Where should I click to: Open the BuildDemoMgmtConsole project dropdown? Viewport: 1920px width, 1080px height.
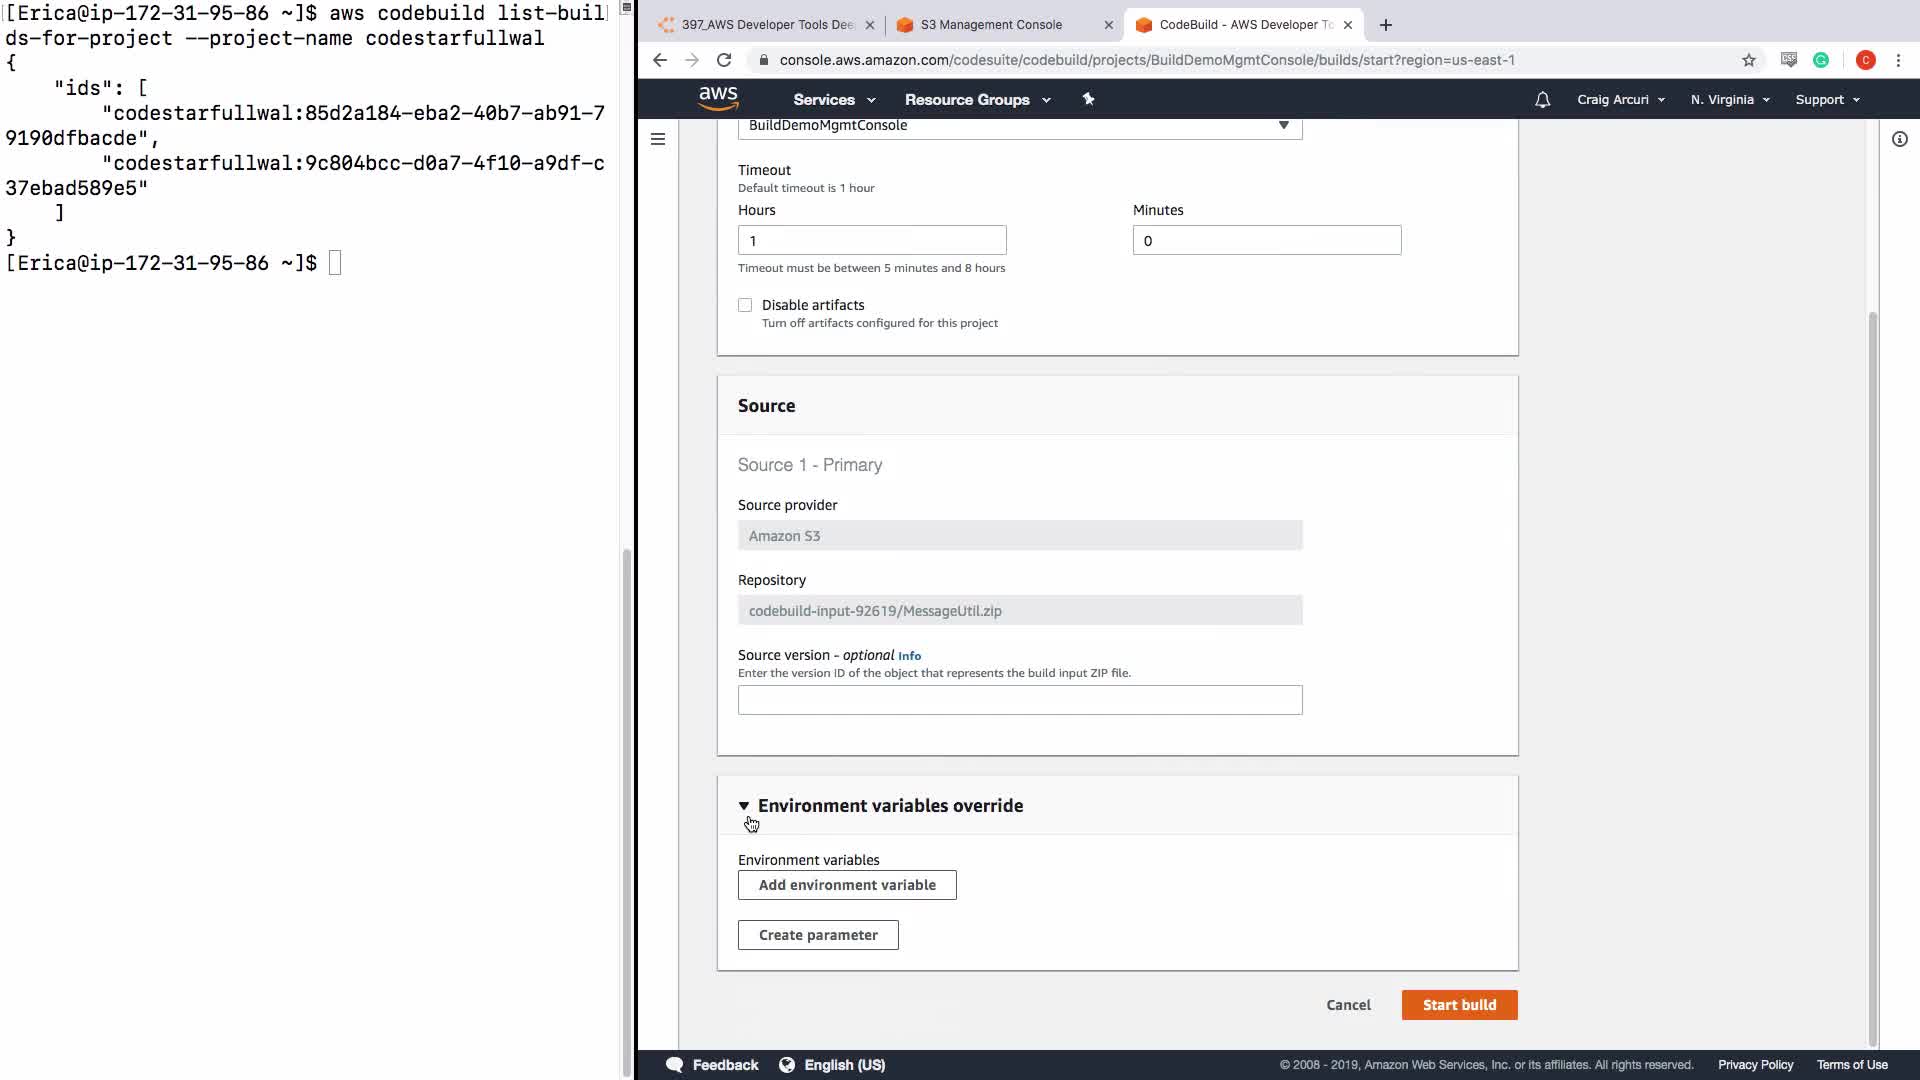(x=1019, y=126)
